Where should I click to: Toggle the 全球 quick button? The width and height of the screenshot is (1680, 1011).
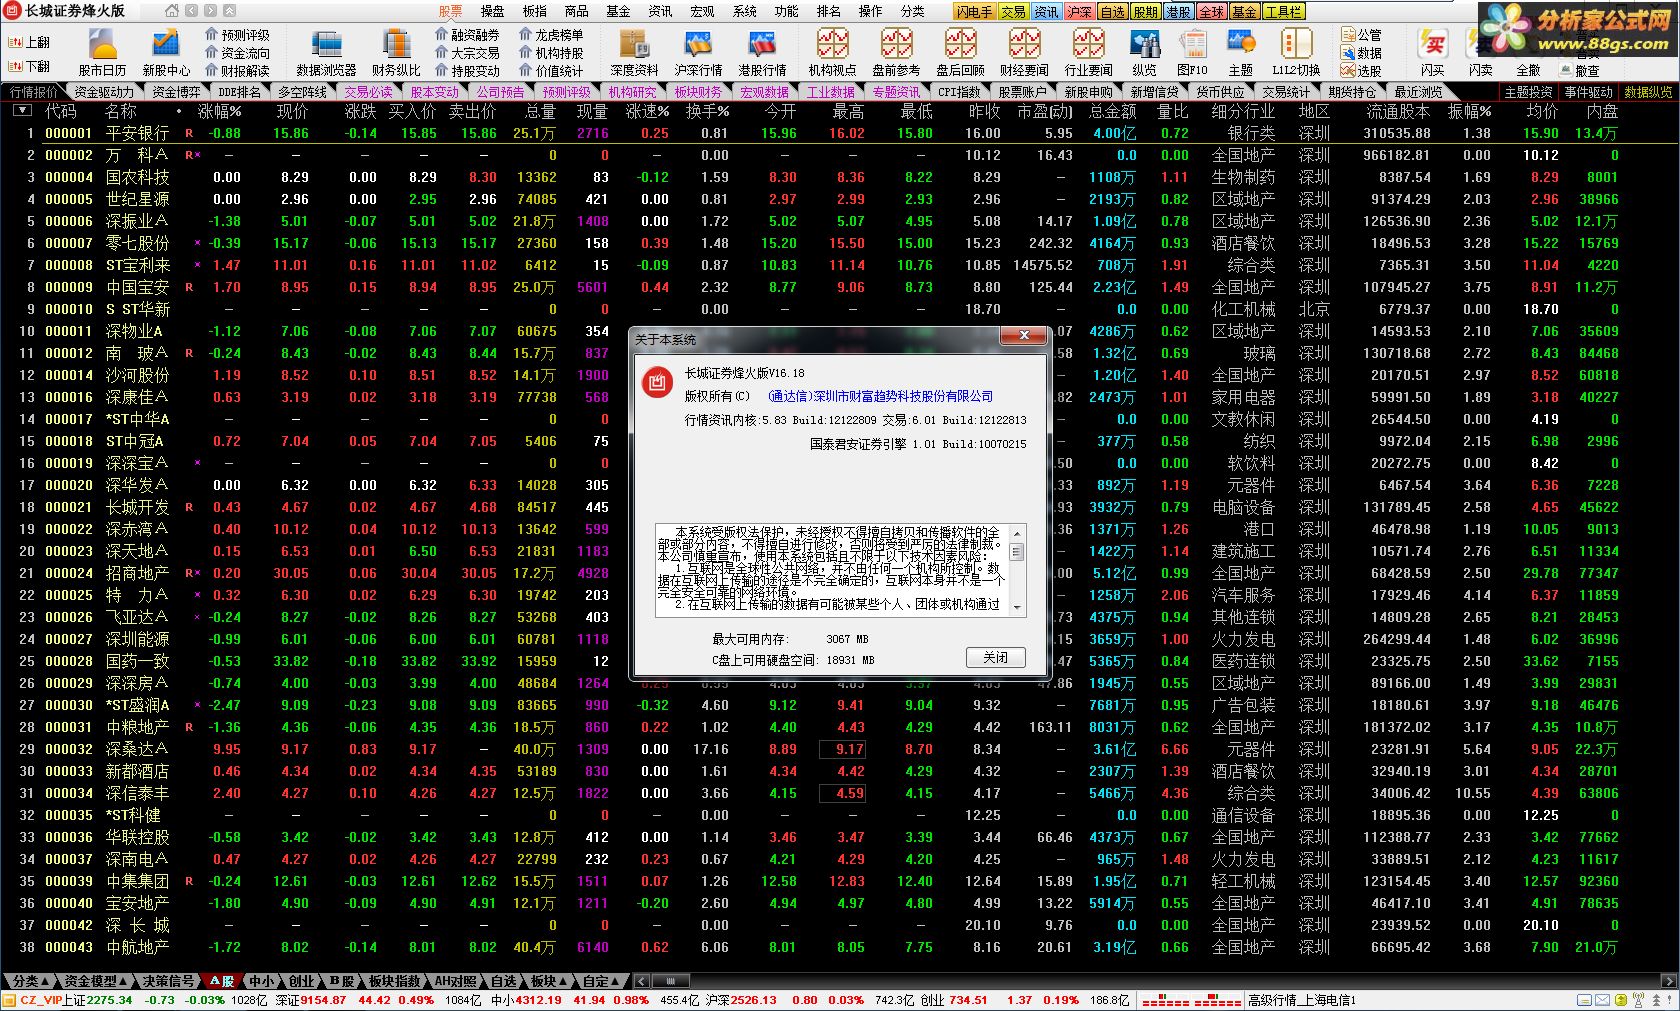tap(1211, 12)
